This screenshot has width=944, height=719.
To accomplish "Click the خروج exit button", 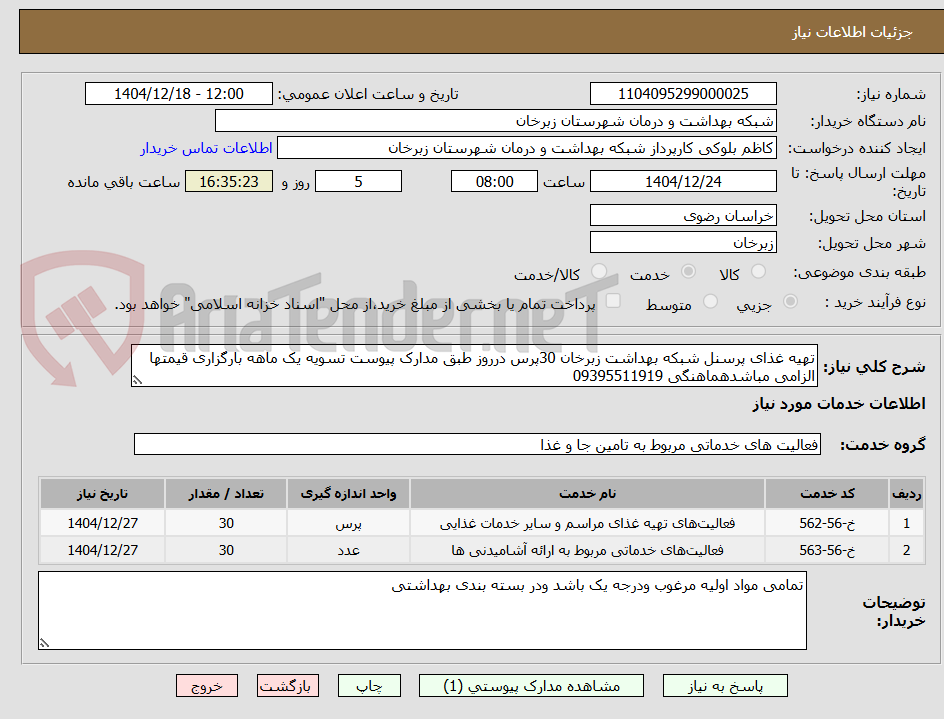I will pos(207,686).
